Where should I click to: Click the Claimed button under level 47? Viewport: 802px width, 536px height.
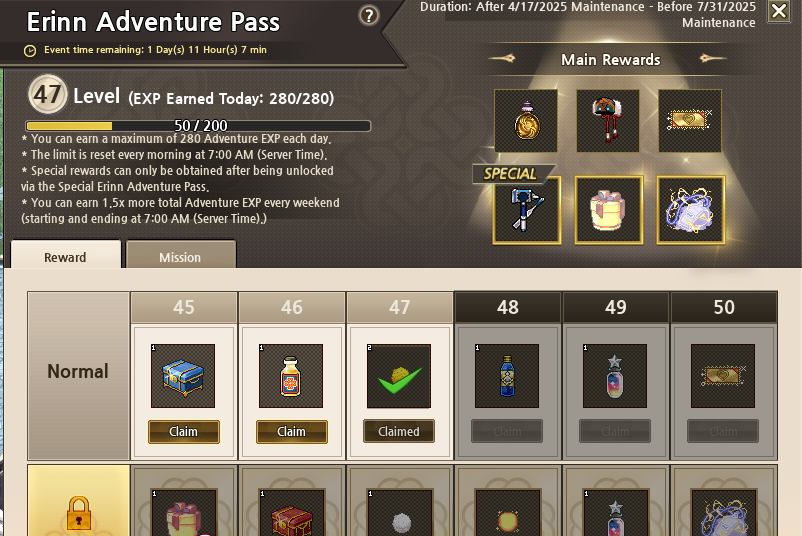pos(399,431)
